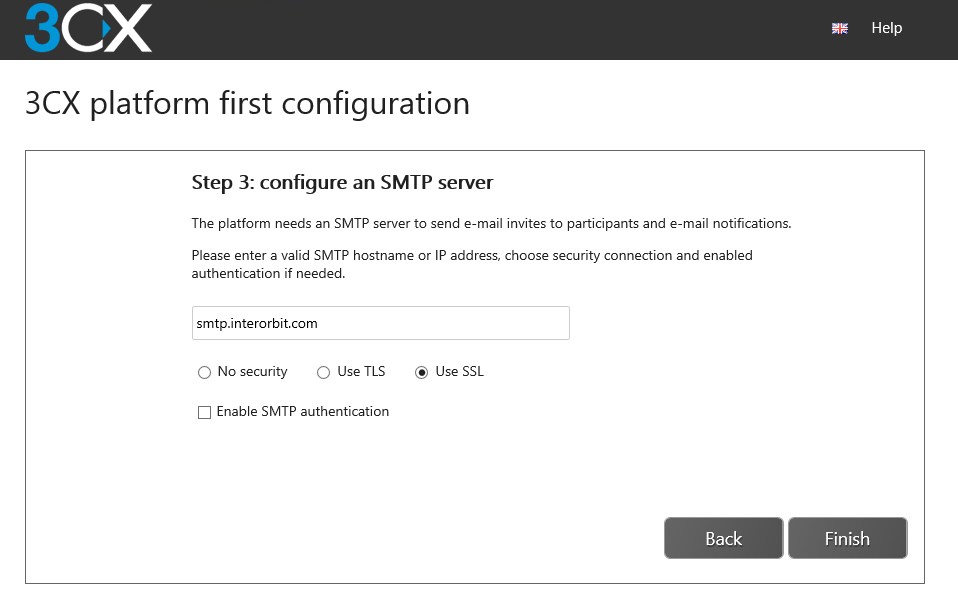This screenshot has height=608, width=958.
Task: Click the 'Please enter a valid SMTP hostname' paragraph
Action: 471,264
